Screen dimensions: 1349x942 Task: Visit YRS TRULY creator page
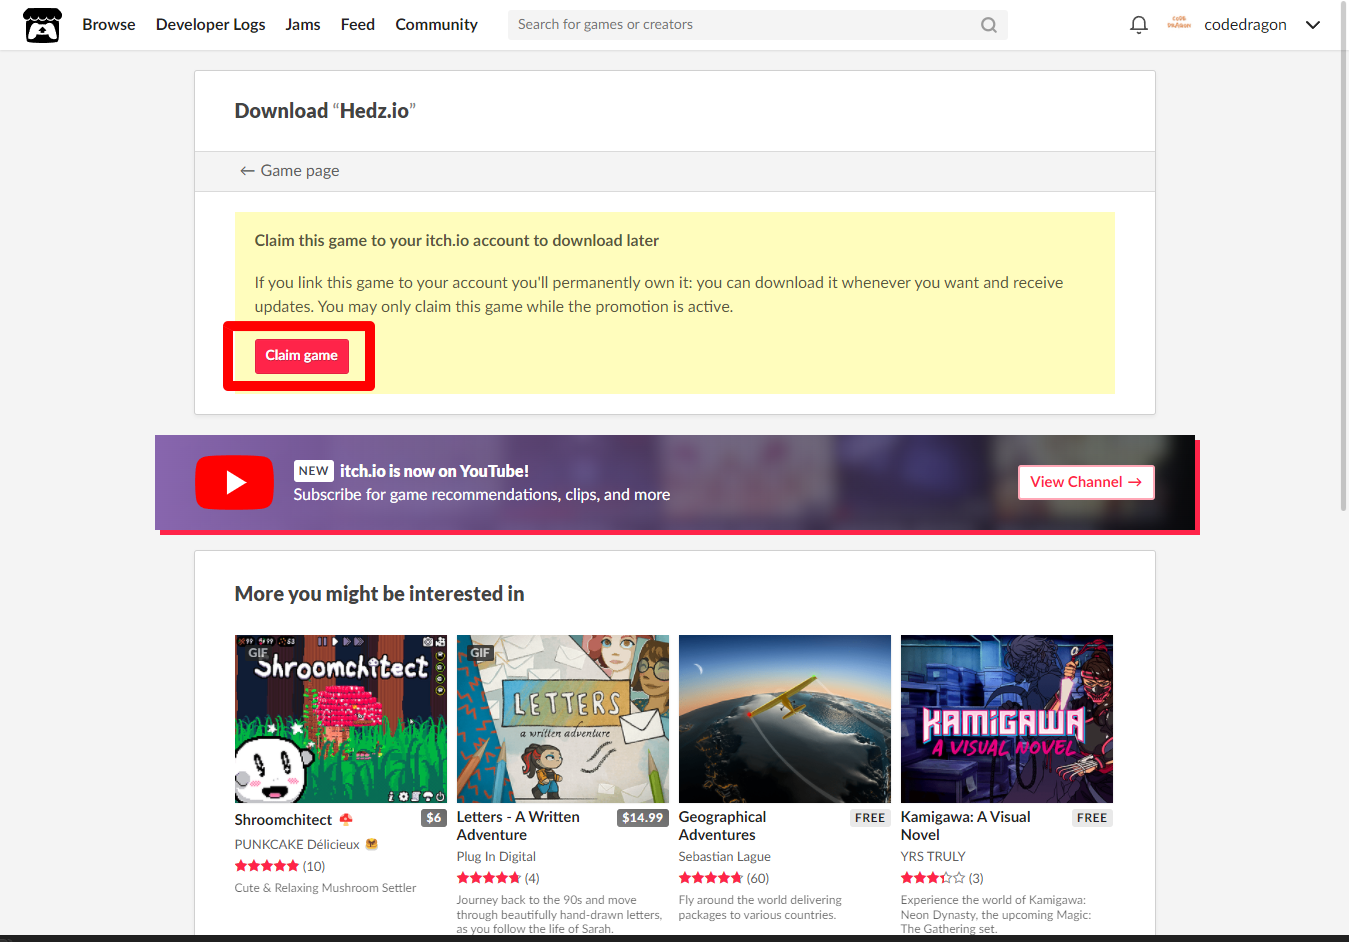coord(933,857)
